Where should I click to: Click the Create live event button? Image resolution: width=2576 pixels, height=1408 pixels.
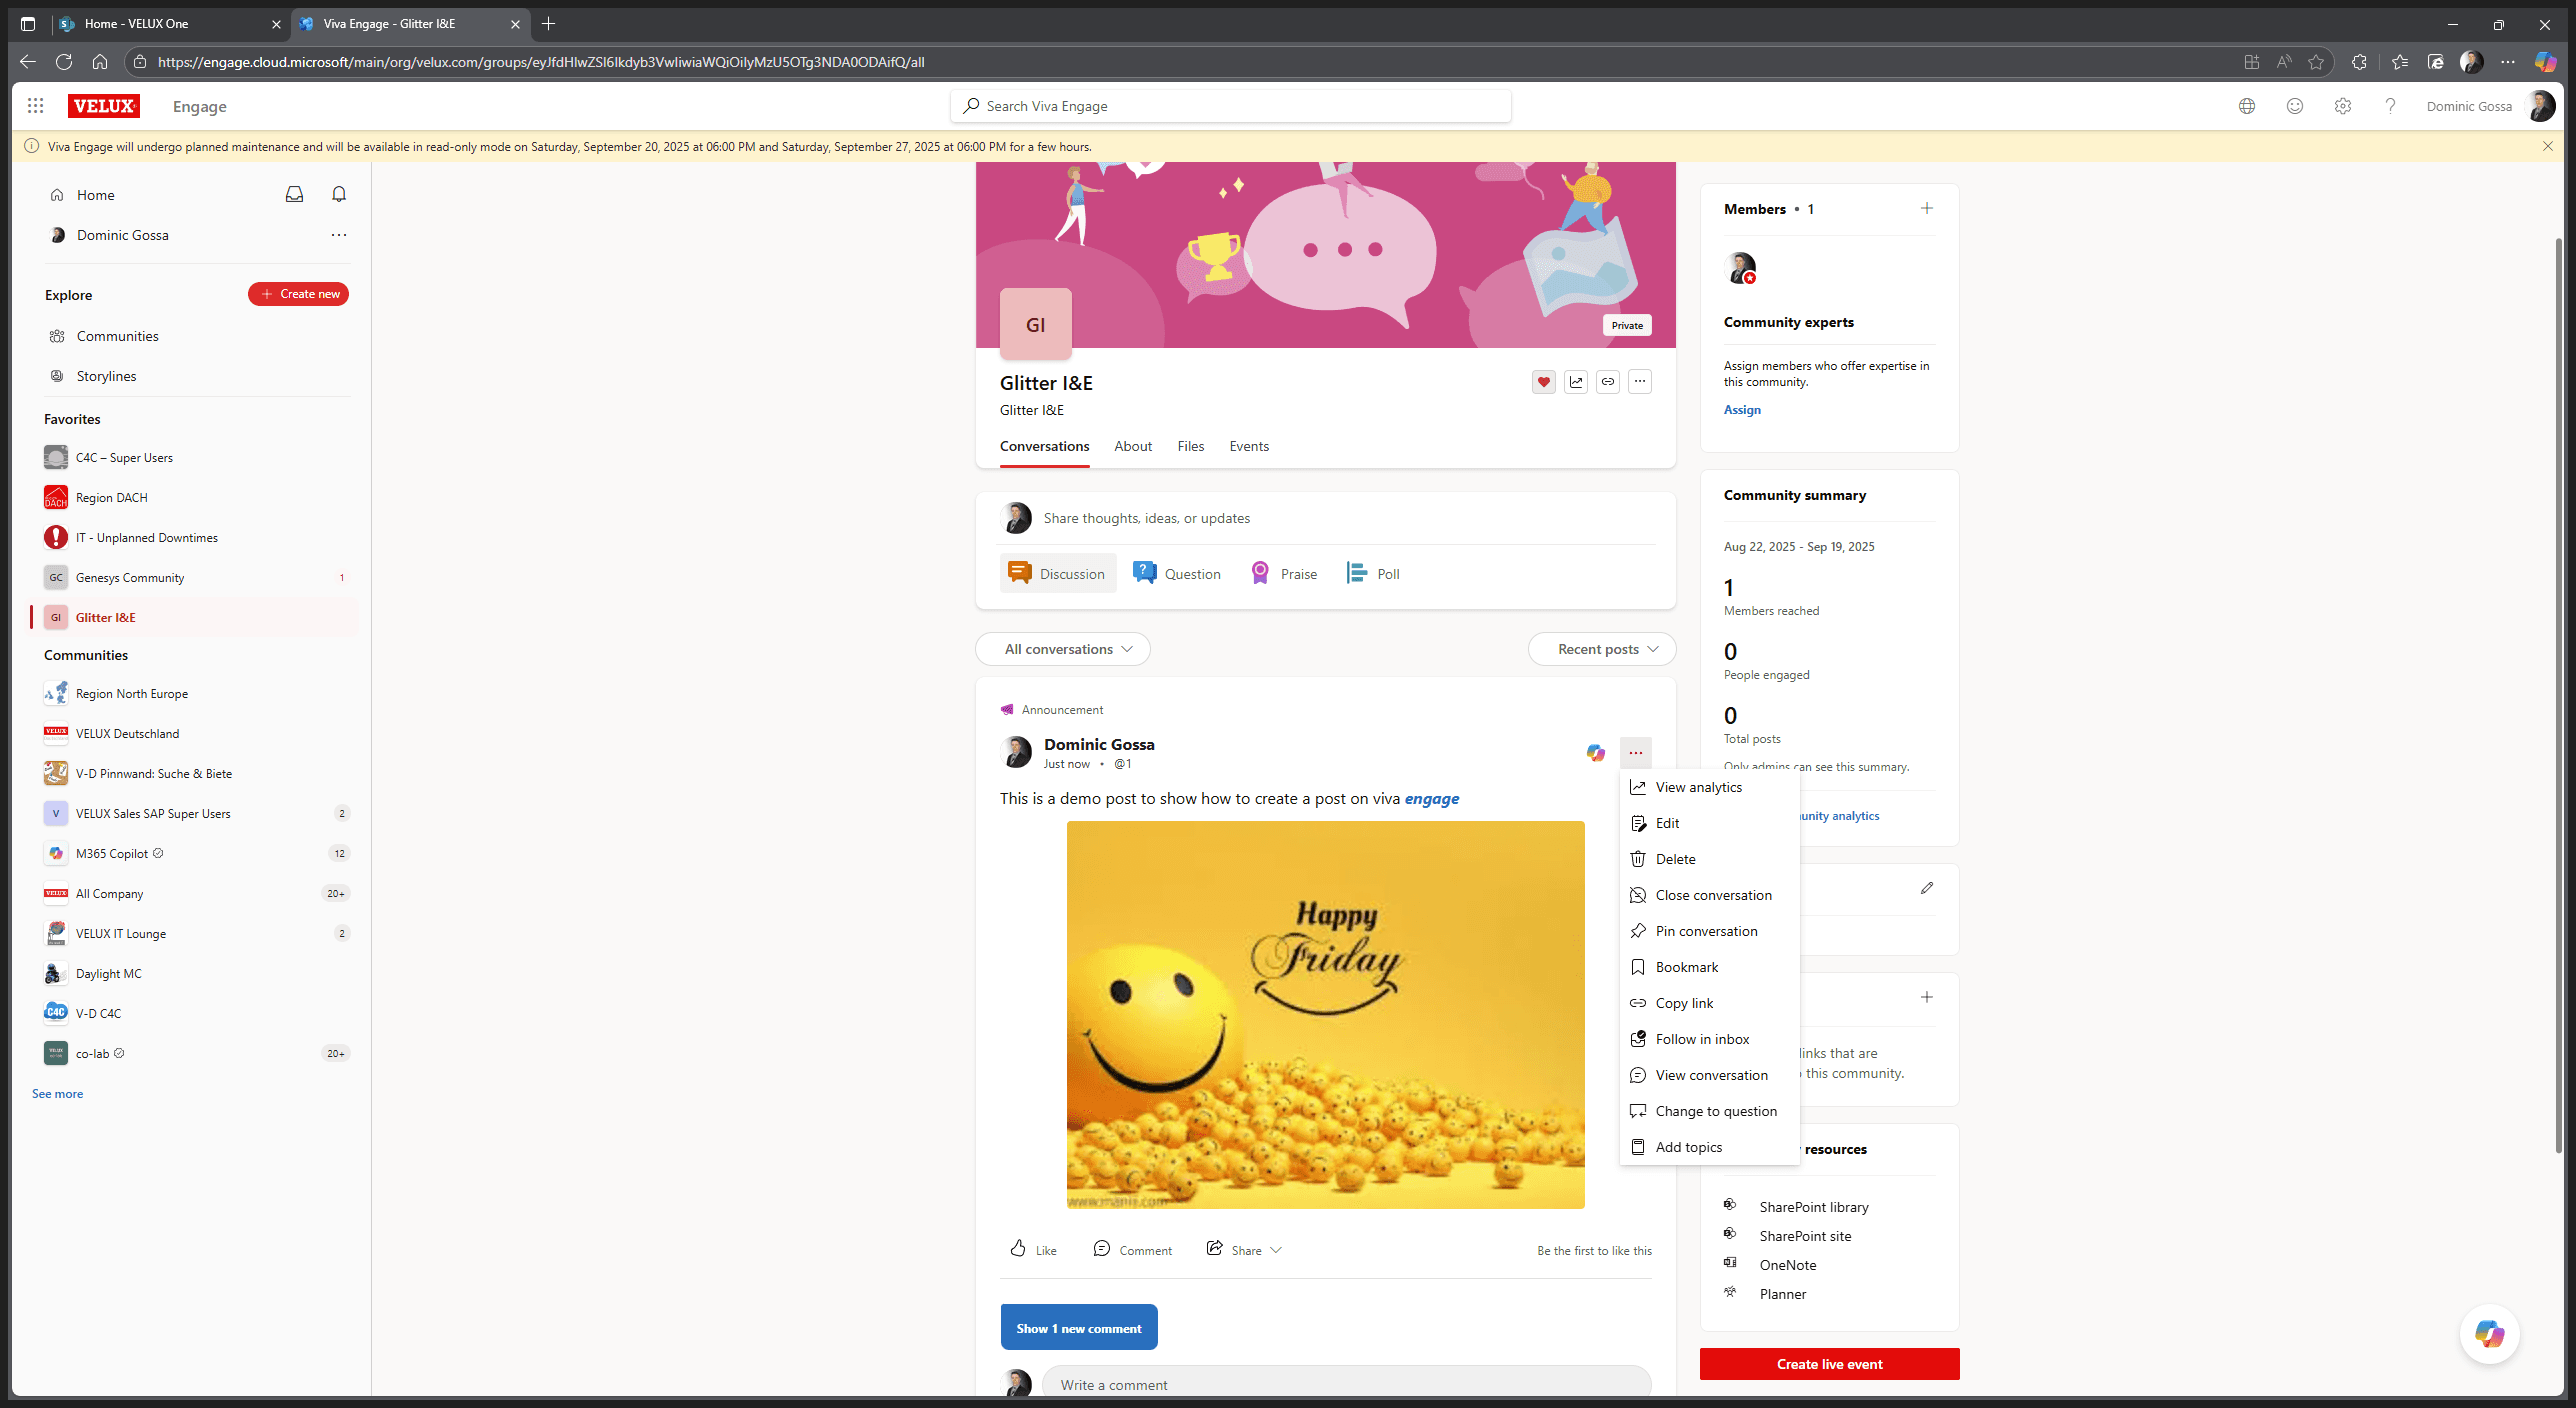[1829, 1364]
